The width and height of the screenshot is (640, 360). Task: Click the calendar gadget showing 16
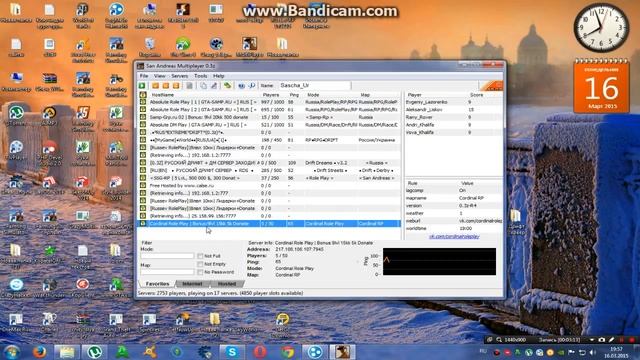tap(602, 87)
